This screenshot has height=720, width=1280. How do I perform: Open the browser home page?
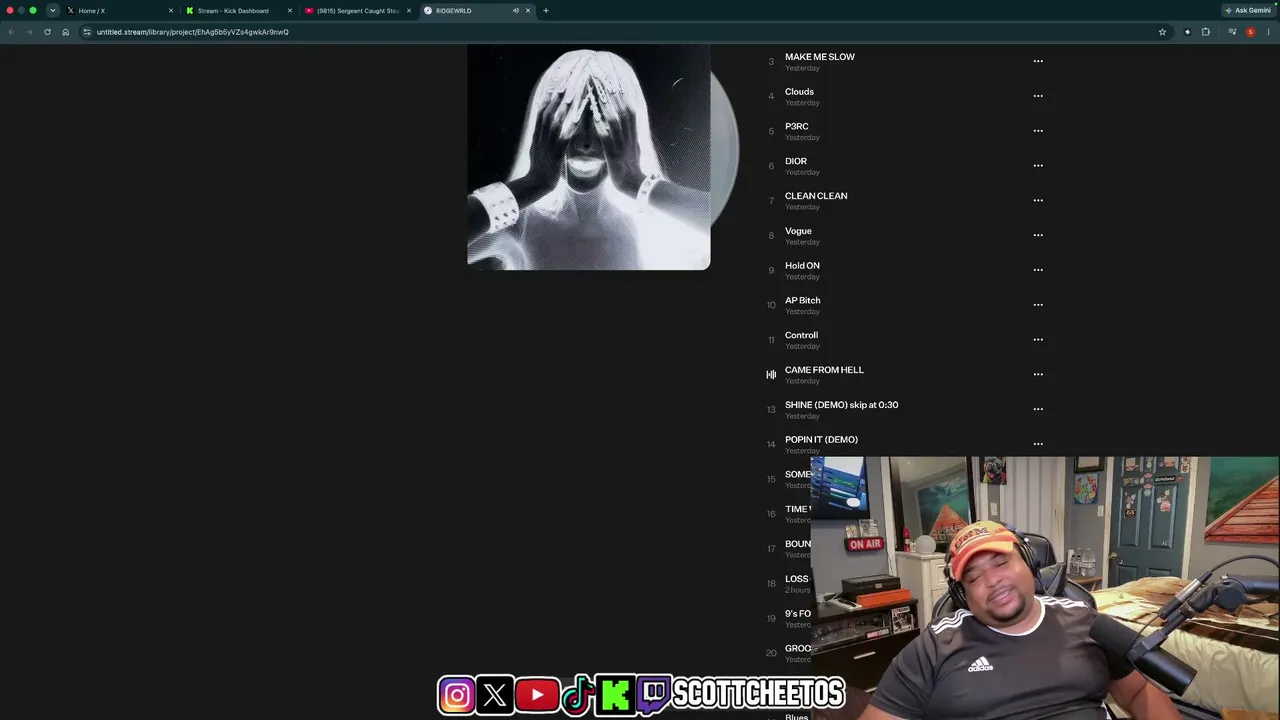tap(65, 32)
